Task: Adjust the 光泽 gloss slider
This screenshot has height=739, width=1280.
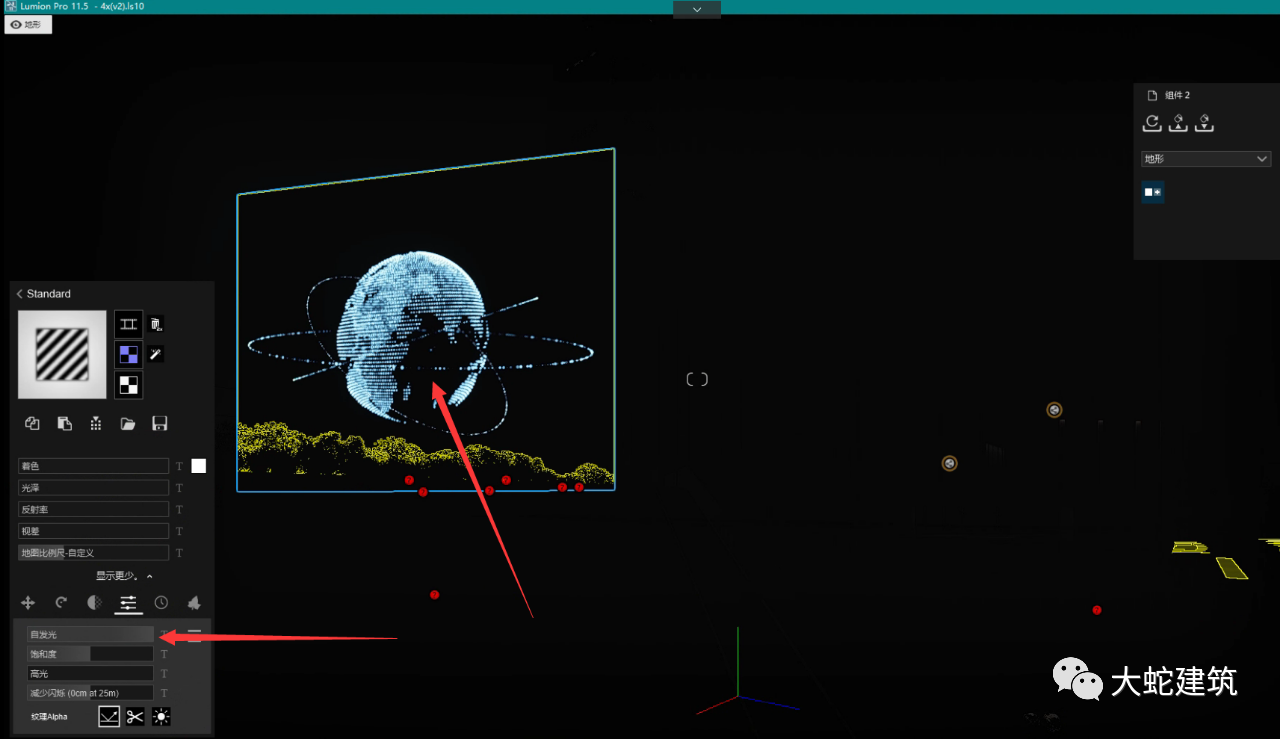Action: click(x=94, y=488)
